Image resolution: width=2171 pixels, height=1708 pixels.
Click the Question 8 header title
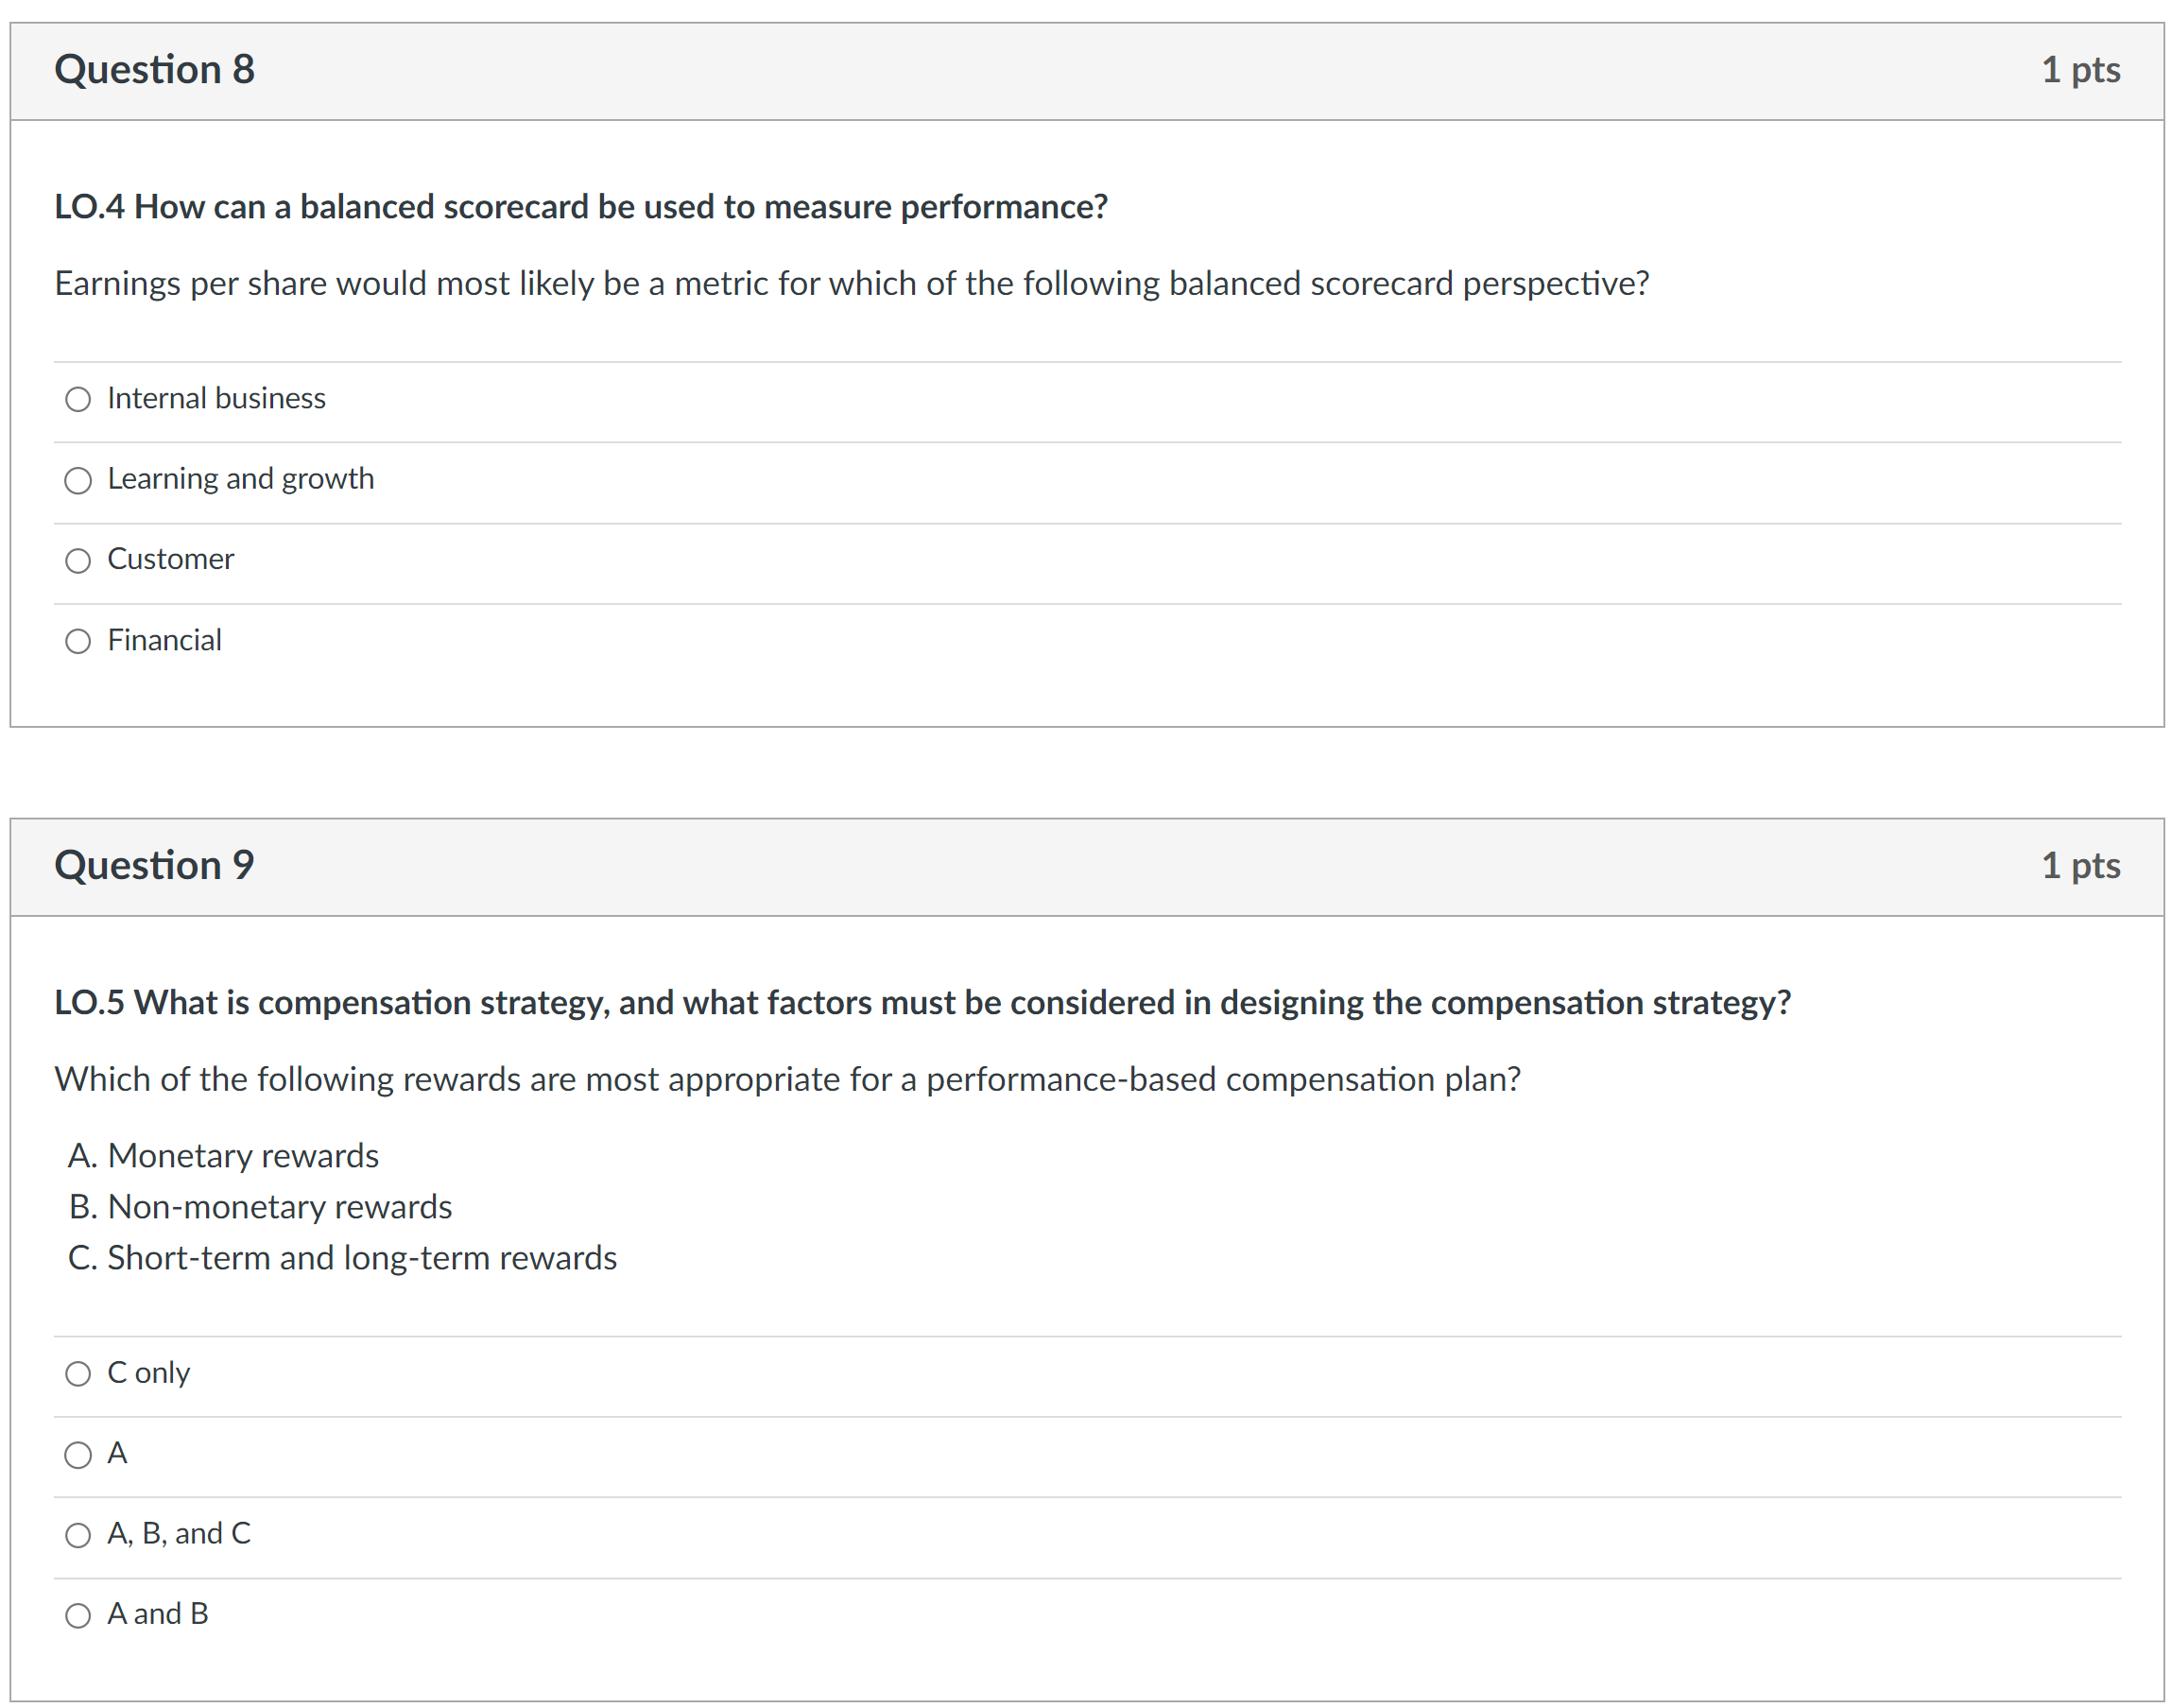point(155,70)
